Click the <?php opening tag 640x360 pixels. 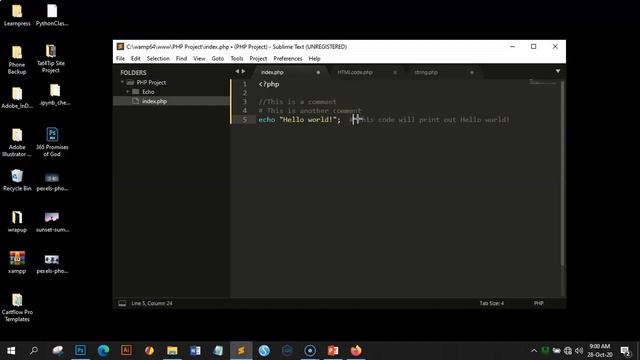click(269, 84)
